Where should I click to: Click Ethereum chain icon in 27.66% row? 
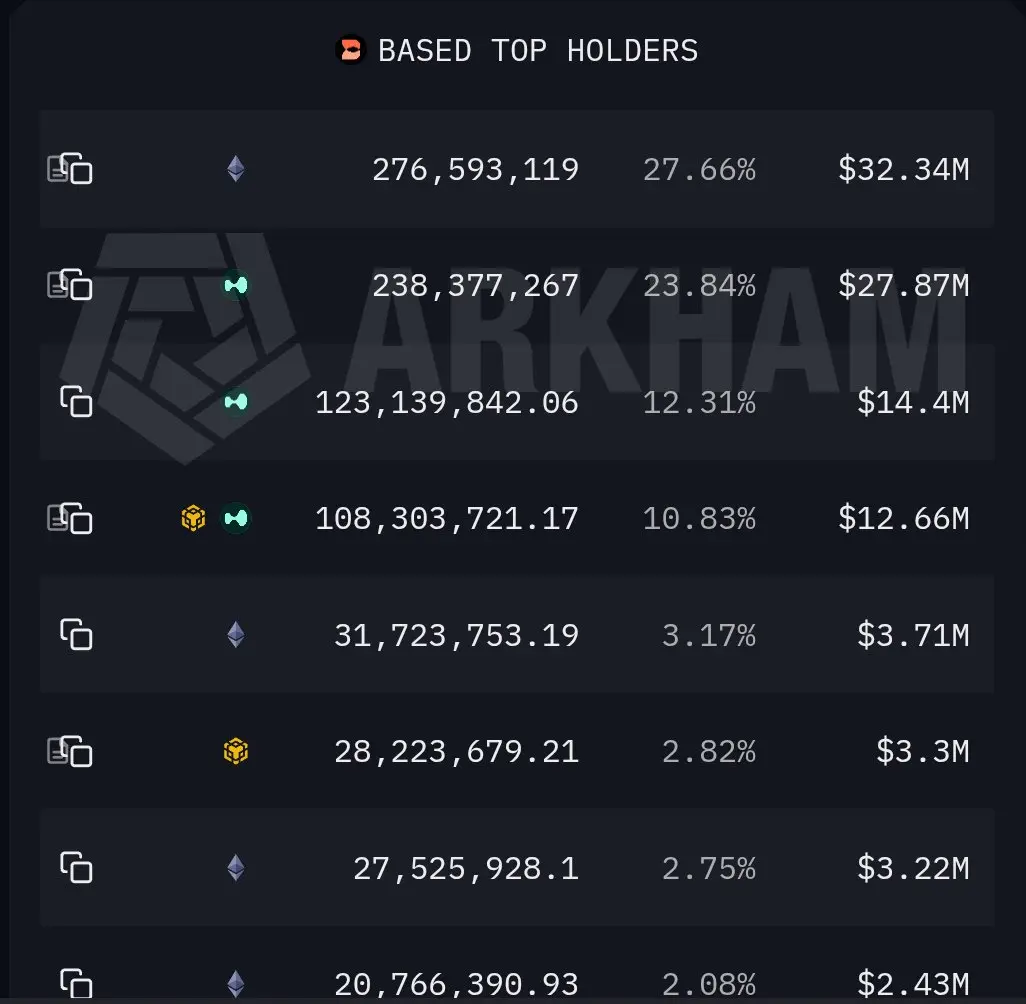(236, 169)
